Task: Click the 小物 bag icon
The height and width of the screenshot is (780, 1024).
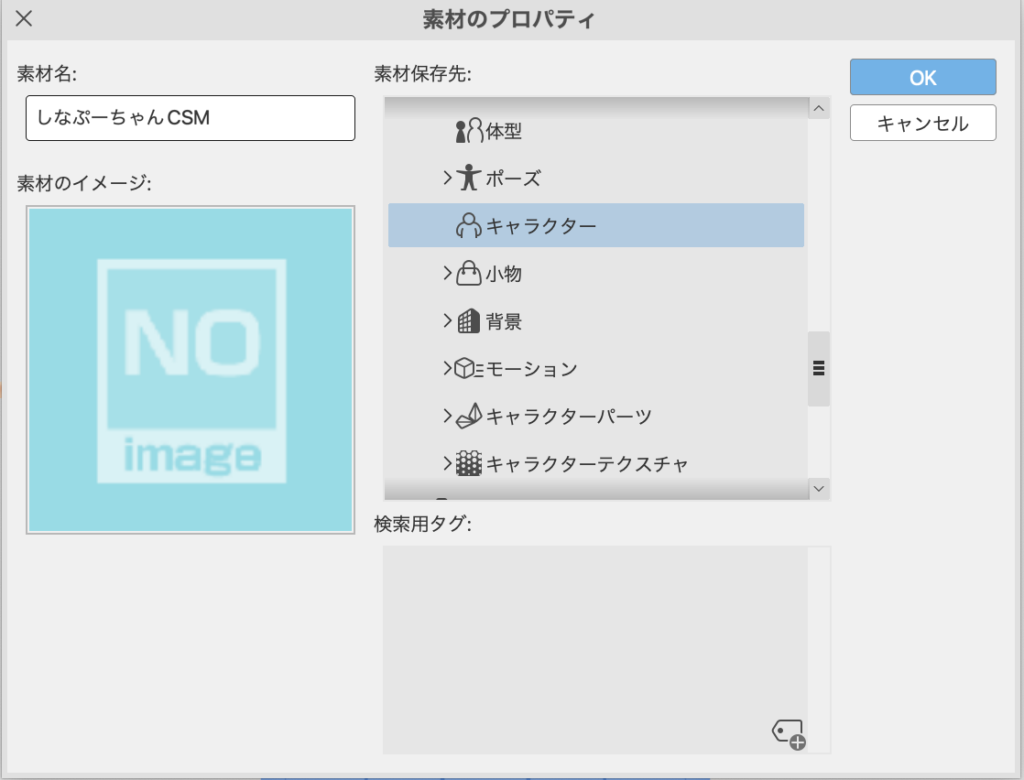Action: pyautogui.click(x=468, y=273)
